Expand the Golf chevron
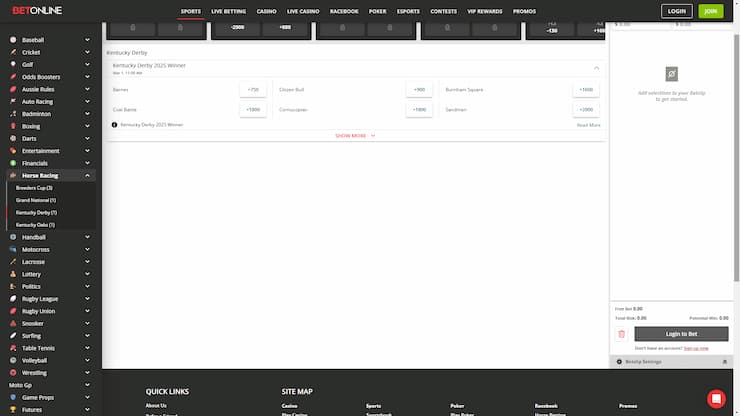 87,64
